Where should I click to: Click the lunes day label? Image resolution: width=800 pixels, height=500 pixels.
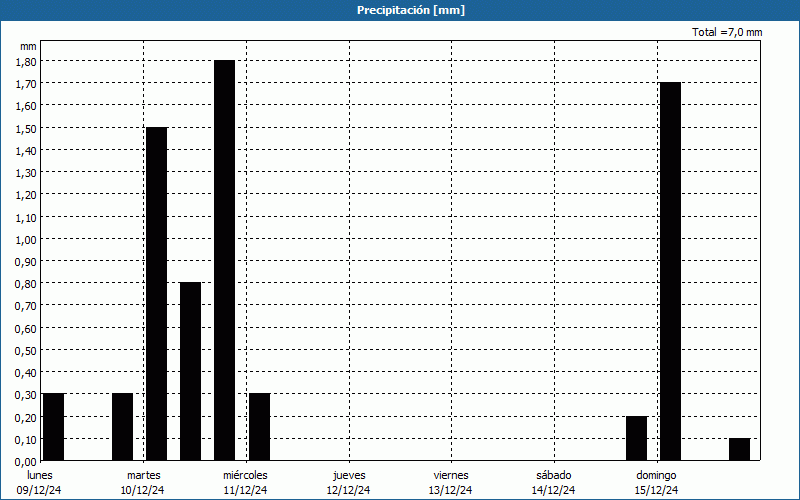(x=40, y=475)
